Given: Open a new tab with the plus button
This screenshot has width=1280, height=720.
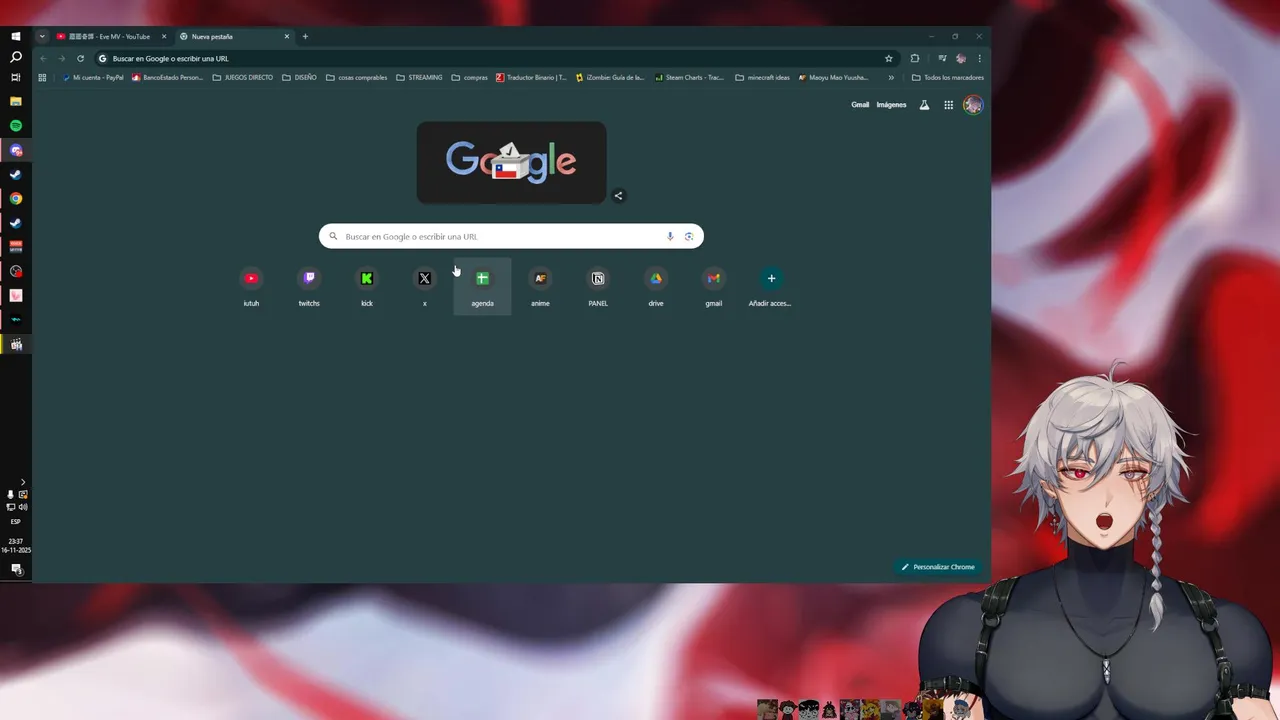Looking at the screenshot, I should click(305, 36).
